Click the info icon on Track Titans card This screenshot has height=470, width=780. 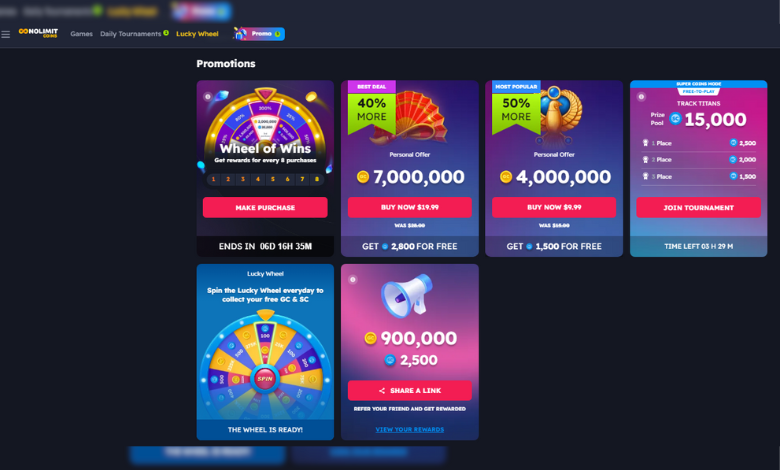click(x=641, y=96)
